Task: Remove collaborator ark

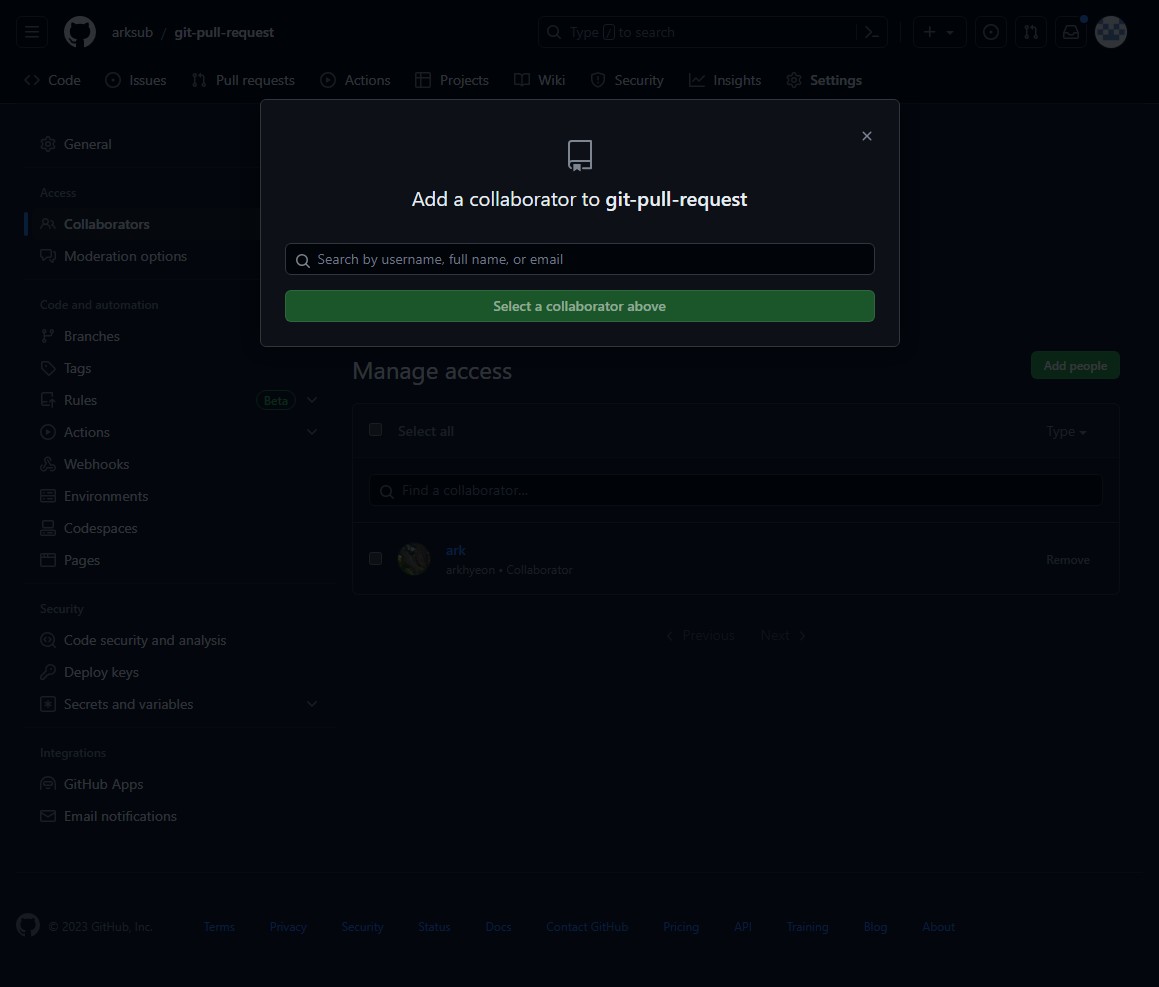Action: click(x=1067, y=560)
